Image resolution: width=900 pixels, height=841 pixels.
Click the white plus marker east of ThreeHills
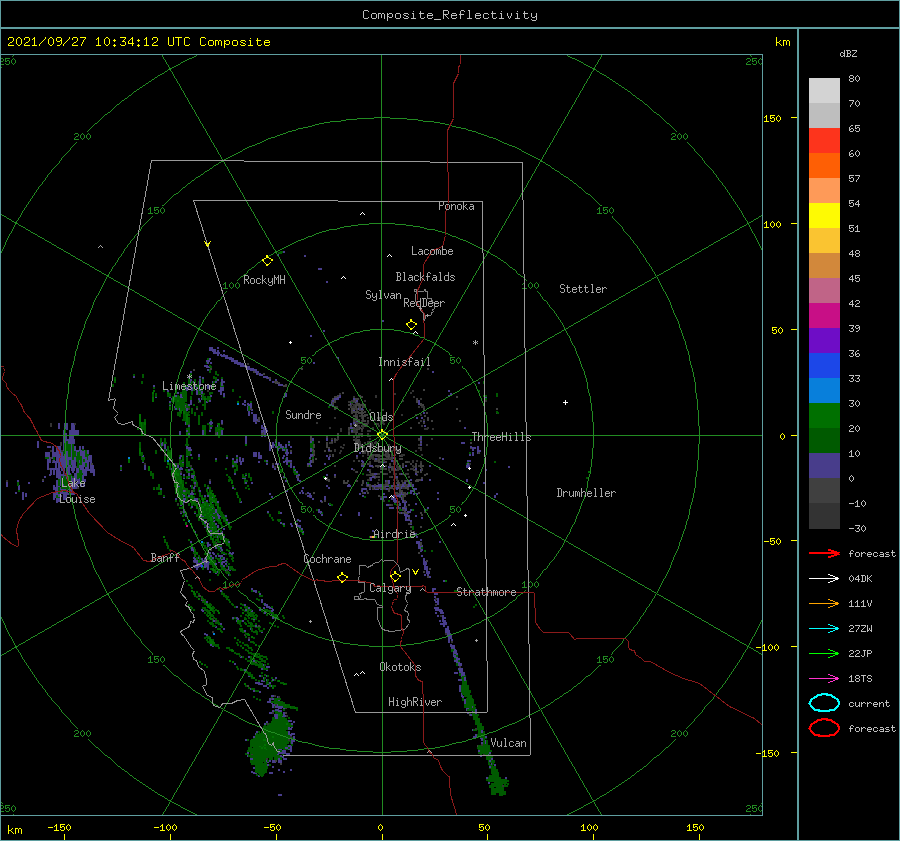click(x=565, y=402)
